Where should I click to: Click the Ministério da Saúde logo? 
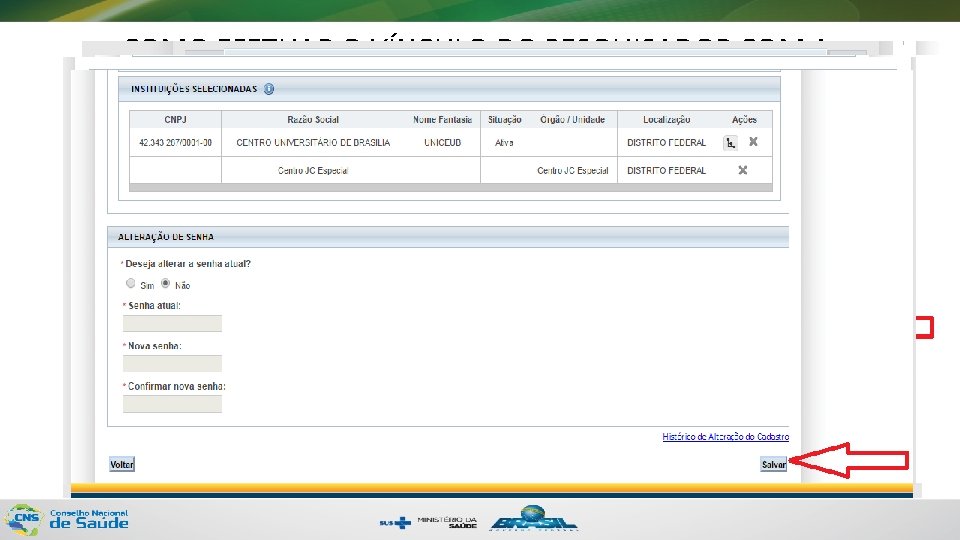coord(447,522)
